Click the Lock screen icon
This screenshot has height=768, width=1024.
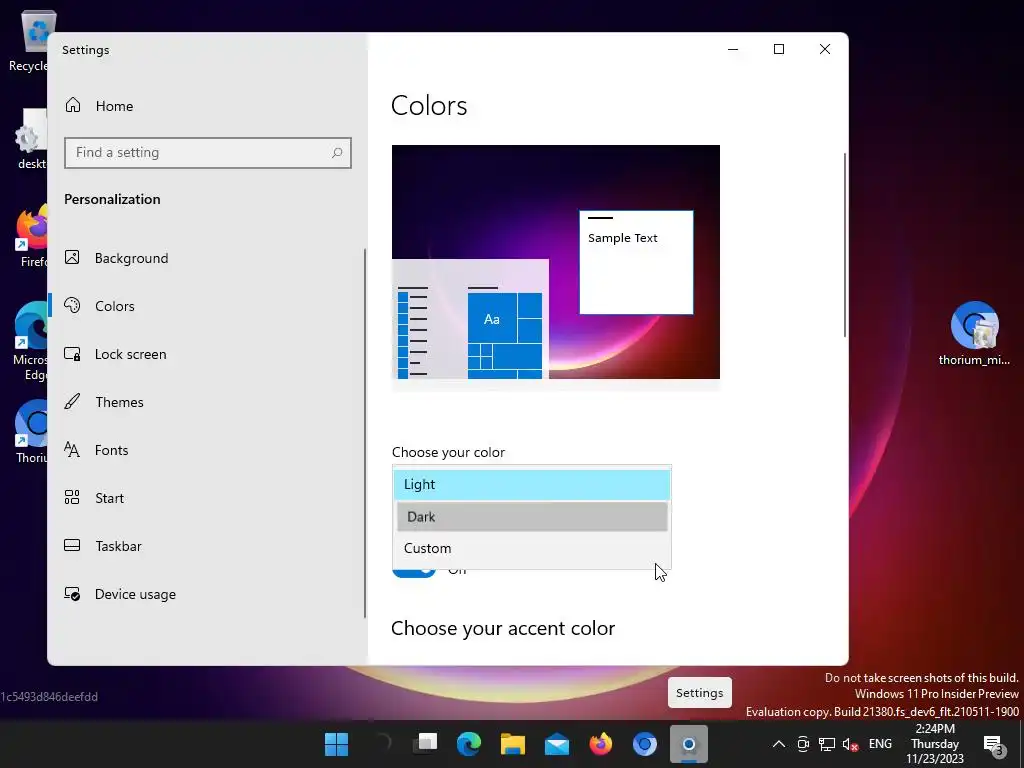[x=72, y=354]
